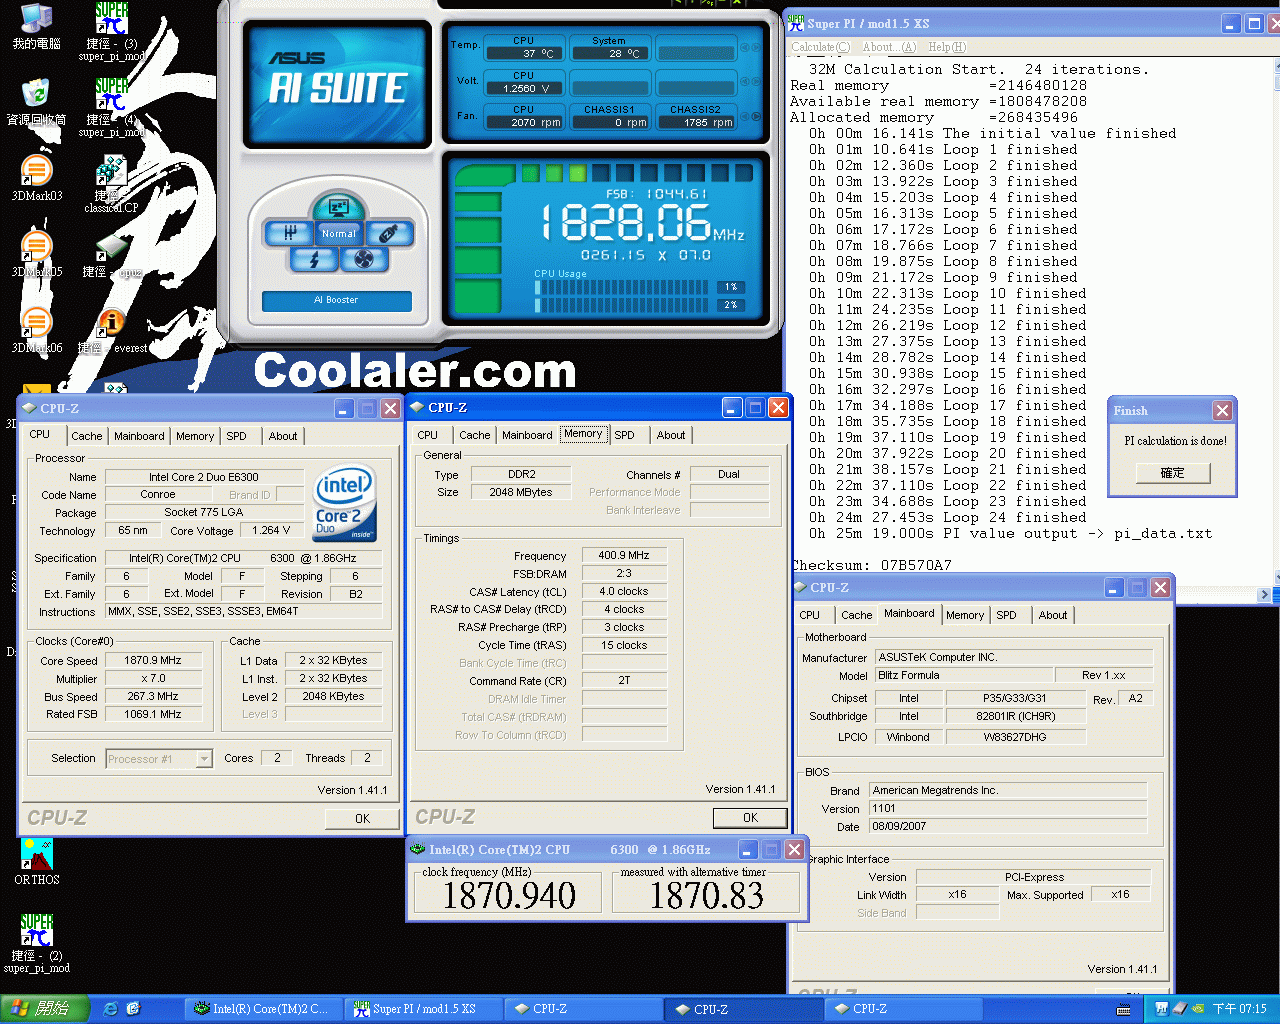
Task: Click OK in the CPU-Z CPU window
Action: [x=362, y=818]
